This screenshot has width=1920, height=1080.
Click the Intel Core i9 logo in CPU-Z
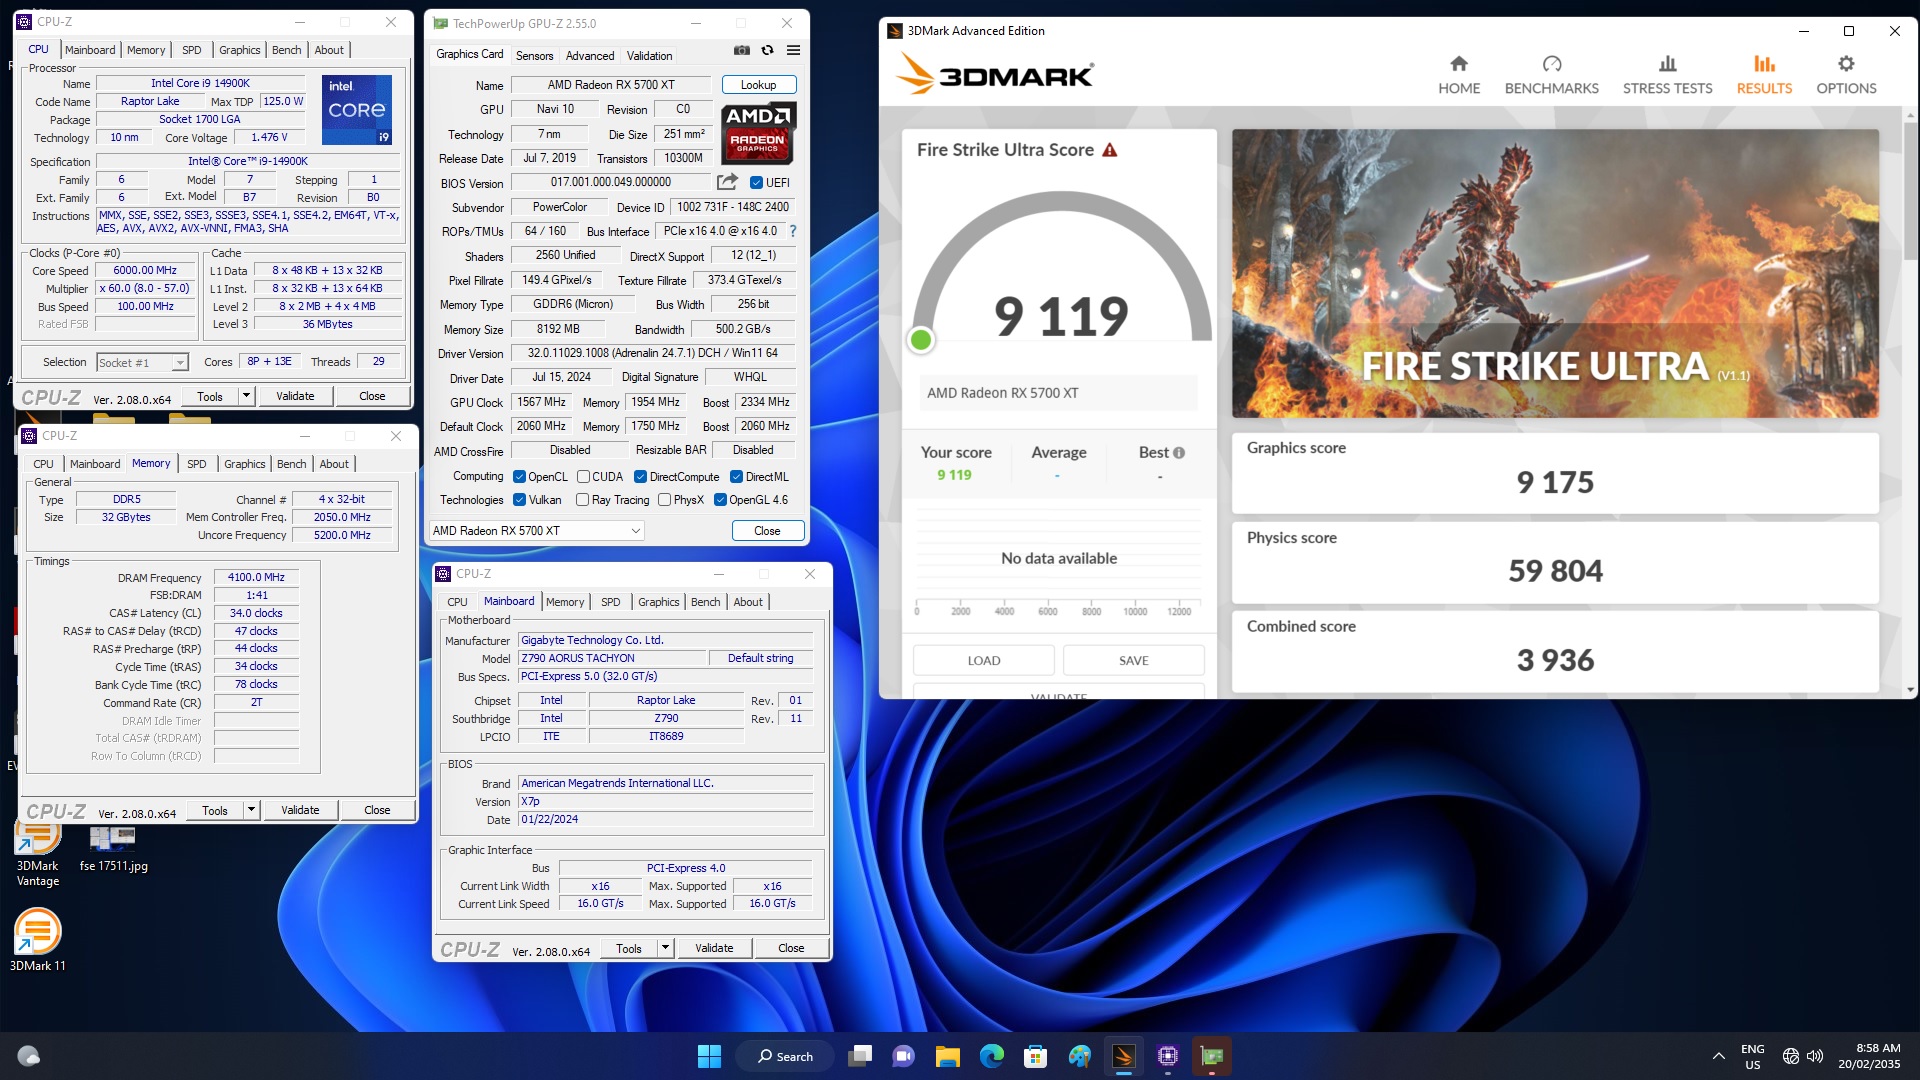click(357, 109)
